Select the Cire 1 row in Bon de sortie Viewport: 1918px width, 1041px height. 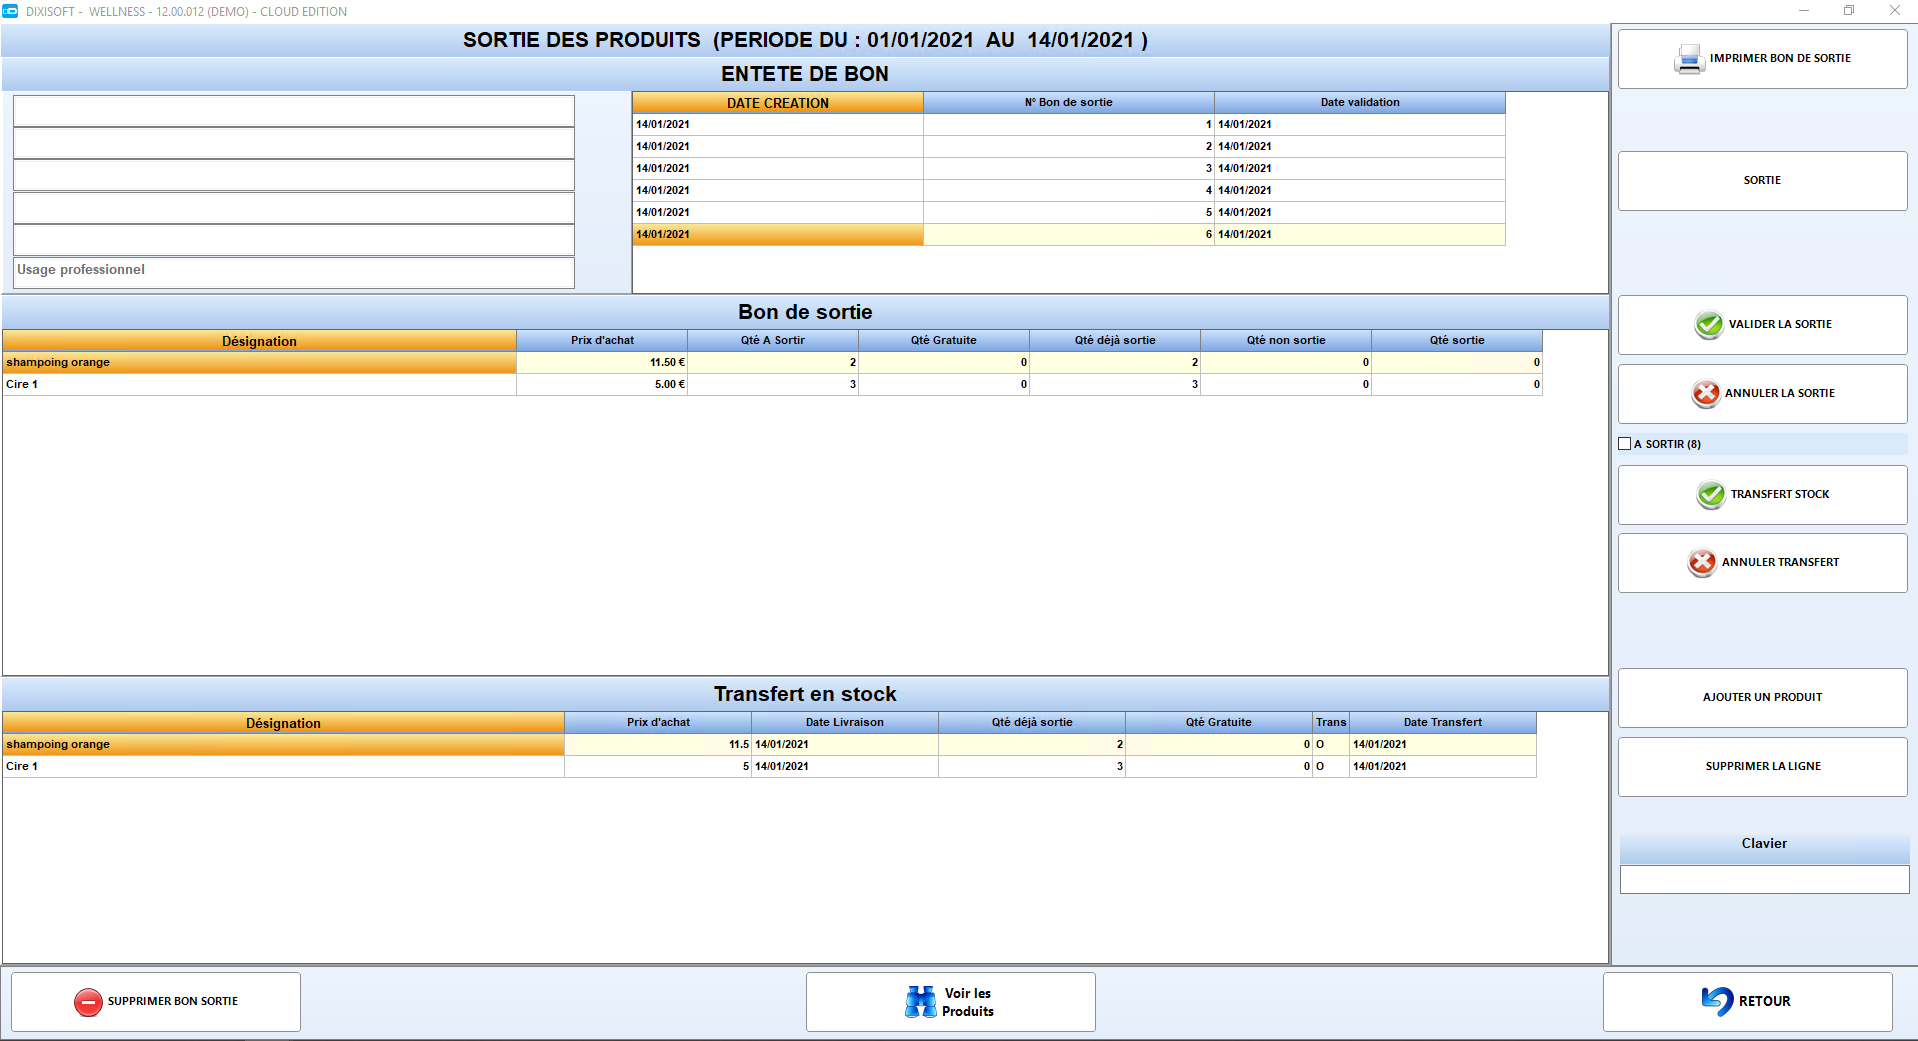pyautogui.click(x=772, y=384)
